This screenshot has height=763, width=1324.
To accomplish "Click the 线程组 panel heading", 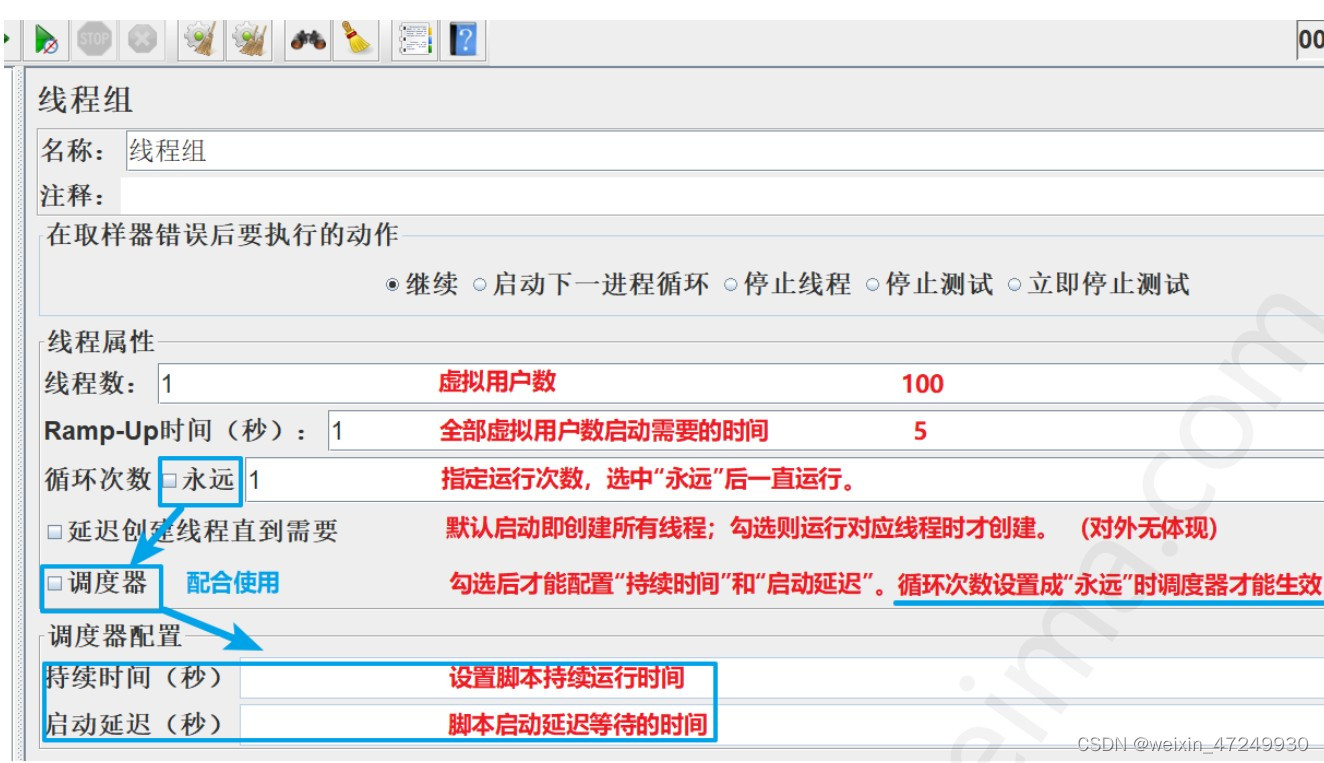I will (85, 100).
